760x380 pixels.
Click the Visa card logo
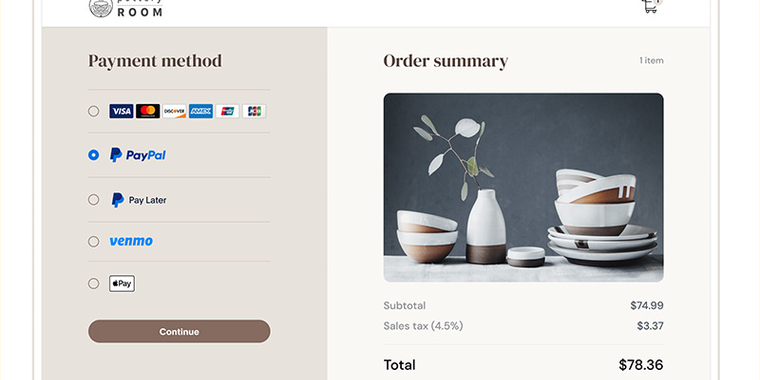tap(121, 111)
